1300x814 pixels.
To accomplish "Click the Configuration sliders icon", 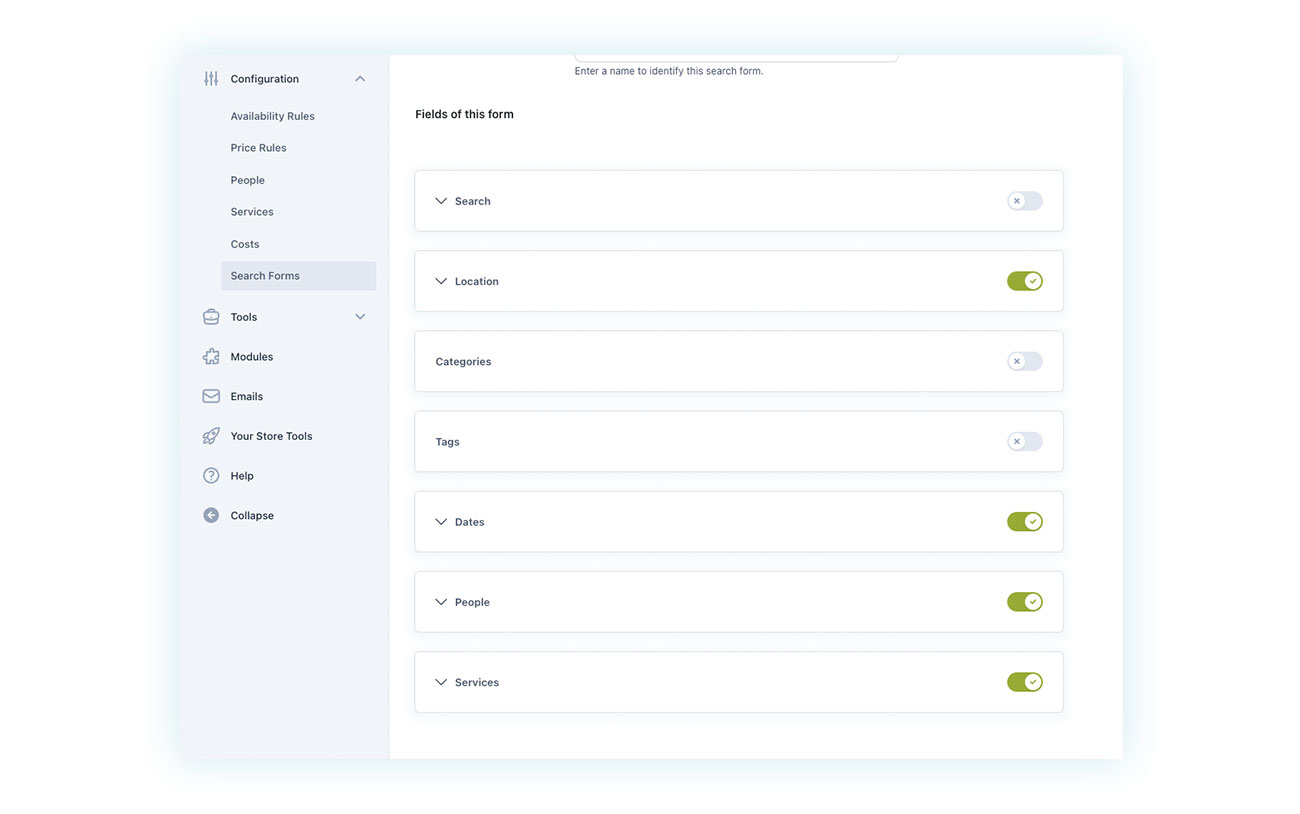I will 211,78.
